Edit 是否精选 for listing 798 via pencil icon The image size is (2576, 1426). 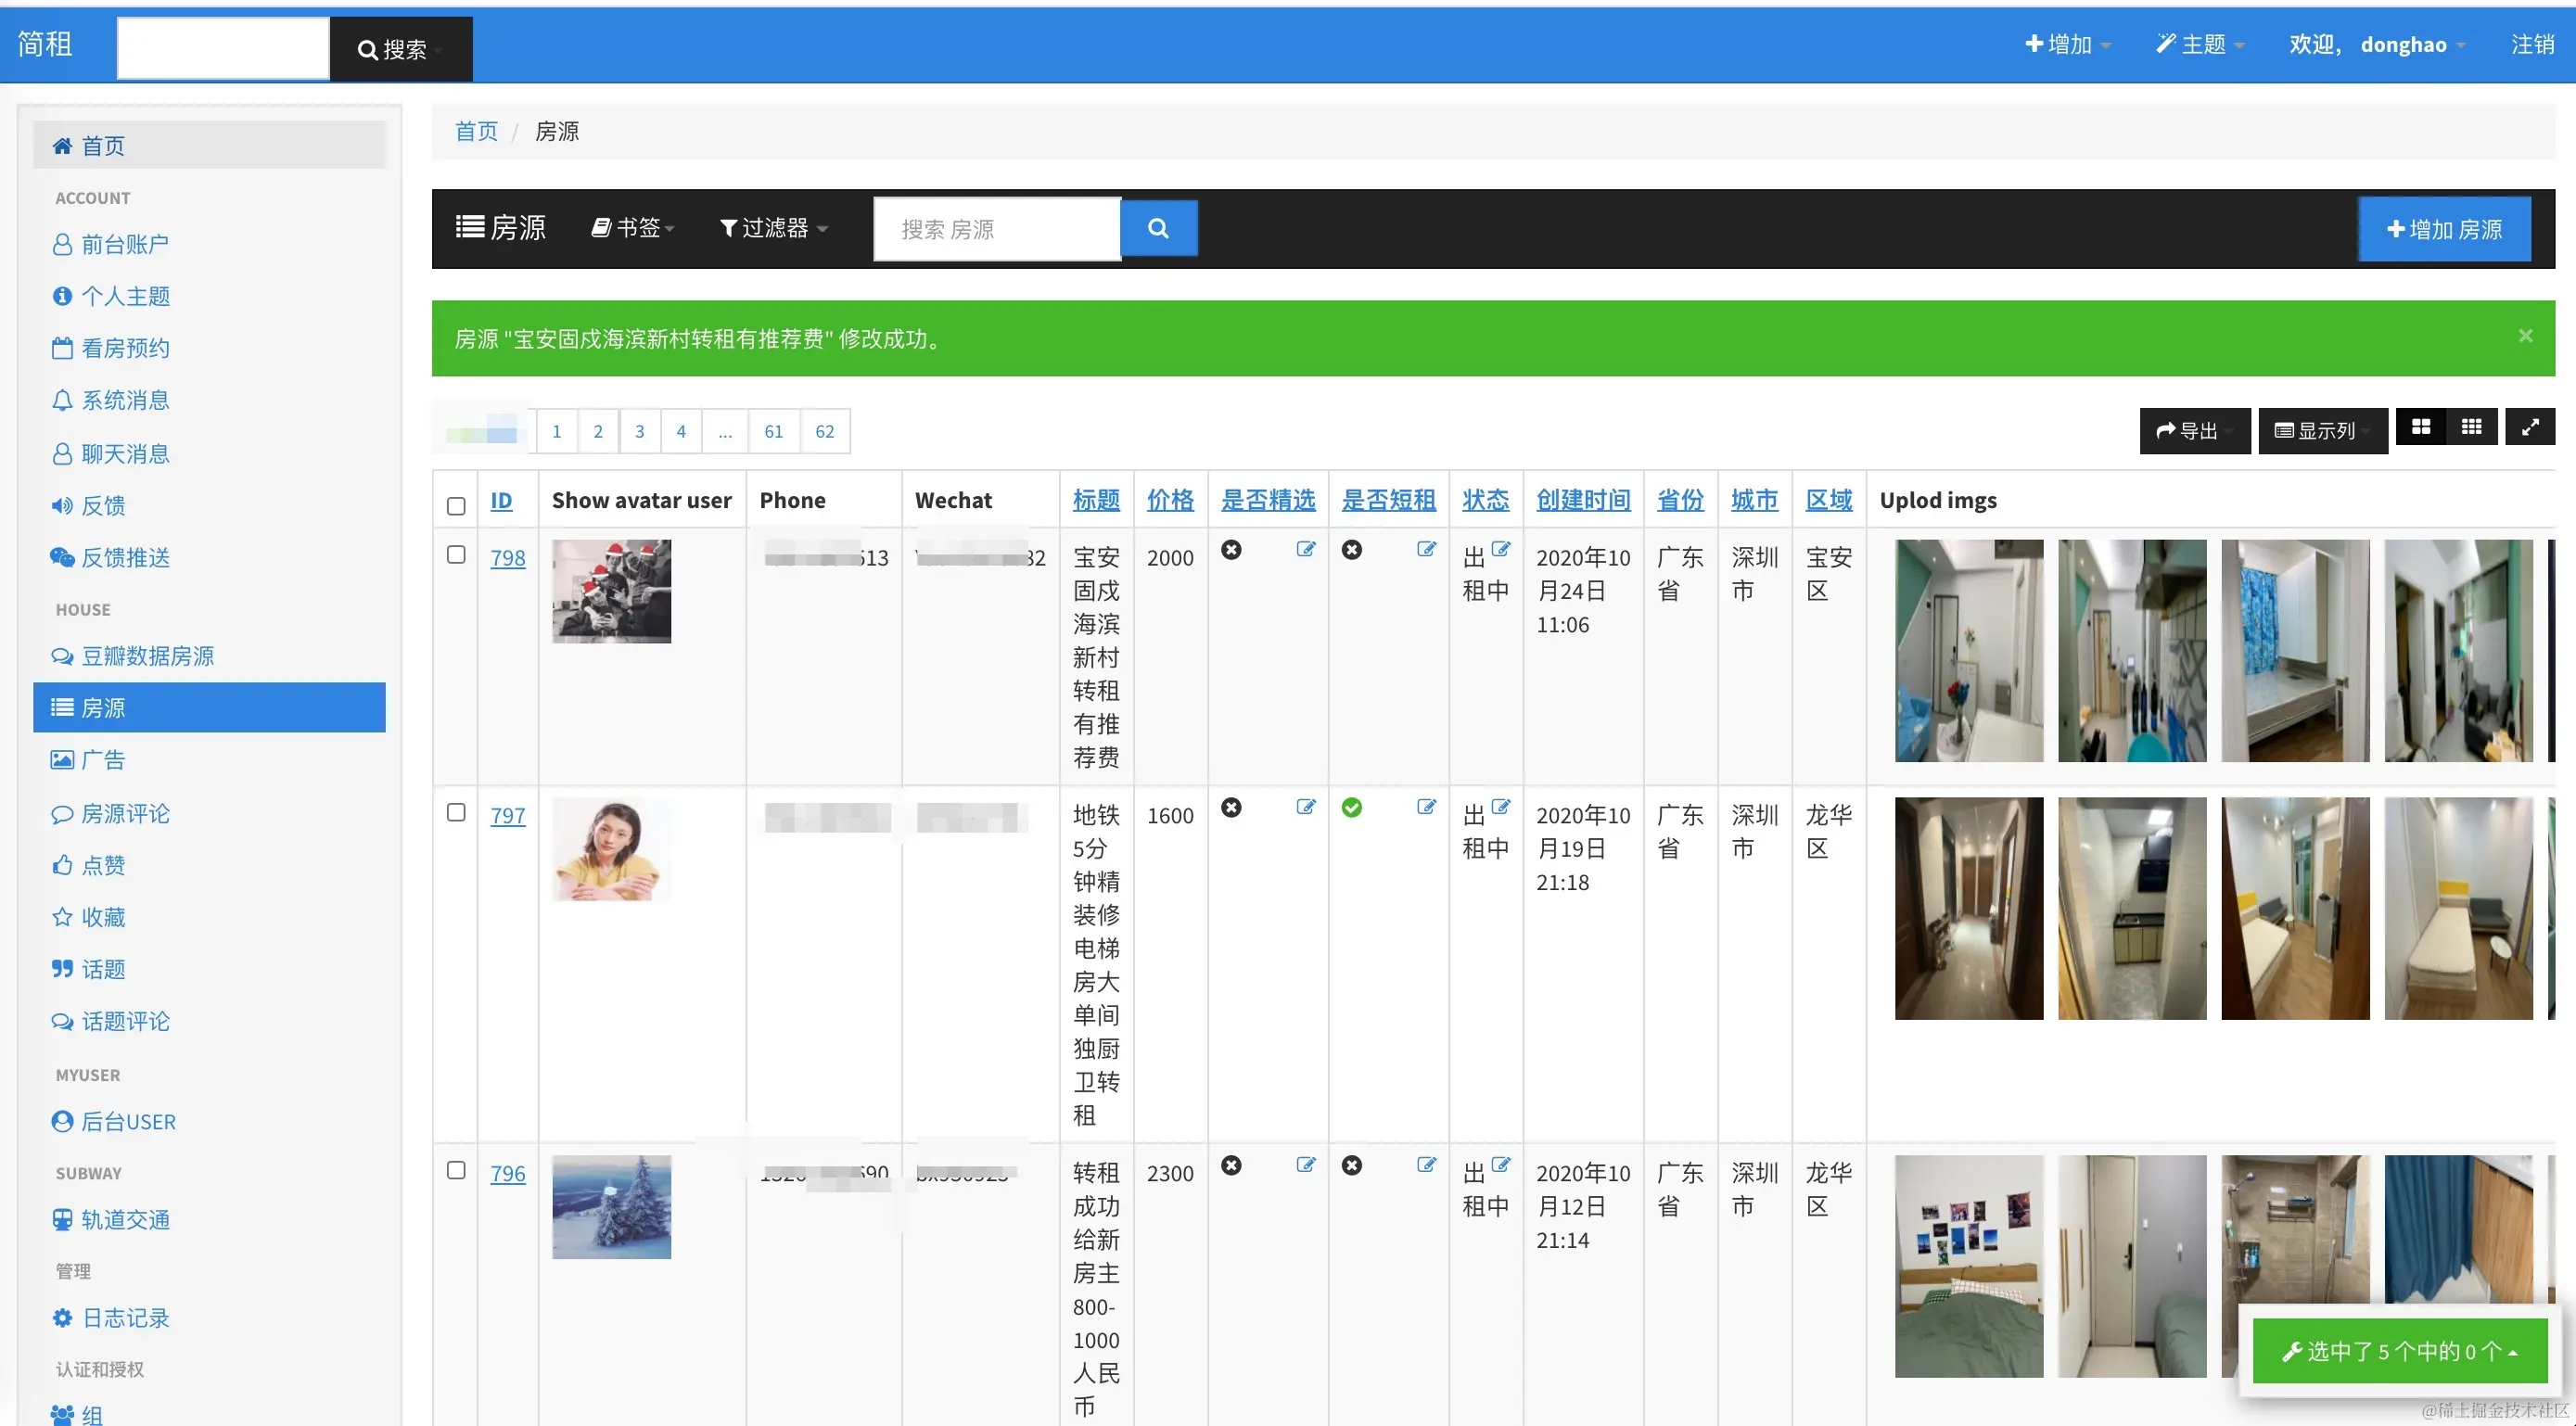1305,550
